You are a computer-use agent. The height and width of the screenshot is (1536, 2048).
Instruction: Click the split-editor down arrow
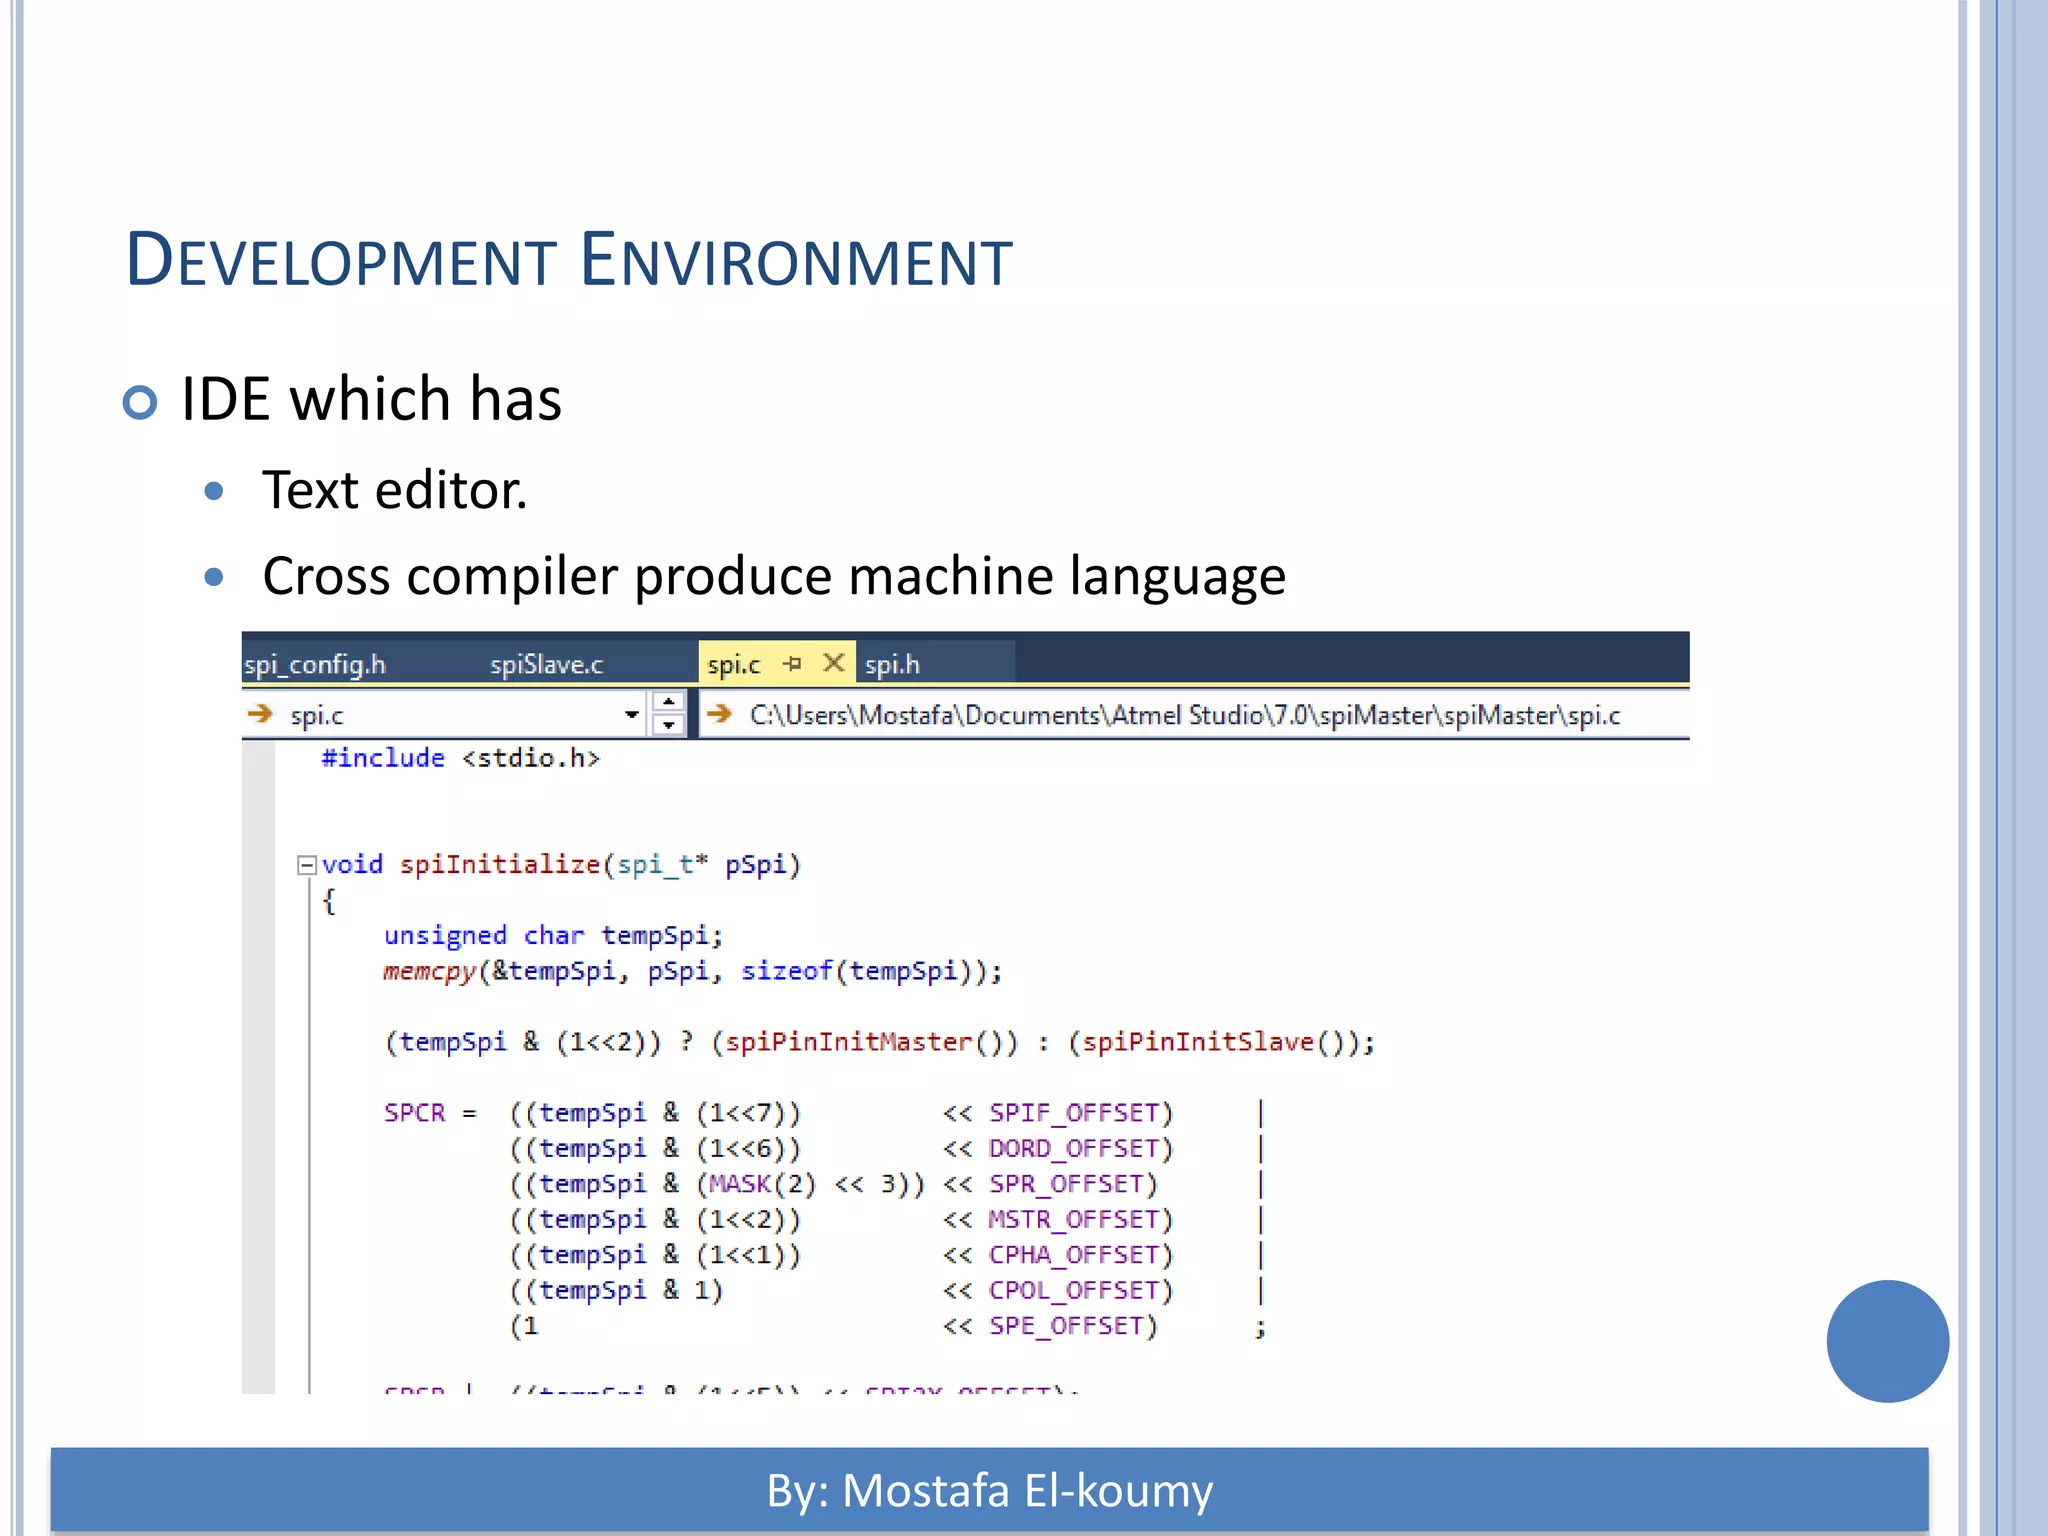click(x=668, y=725)
